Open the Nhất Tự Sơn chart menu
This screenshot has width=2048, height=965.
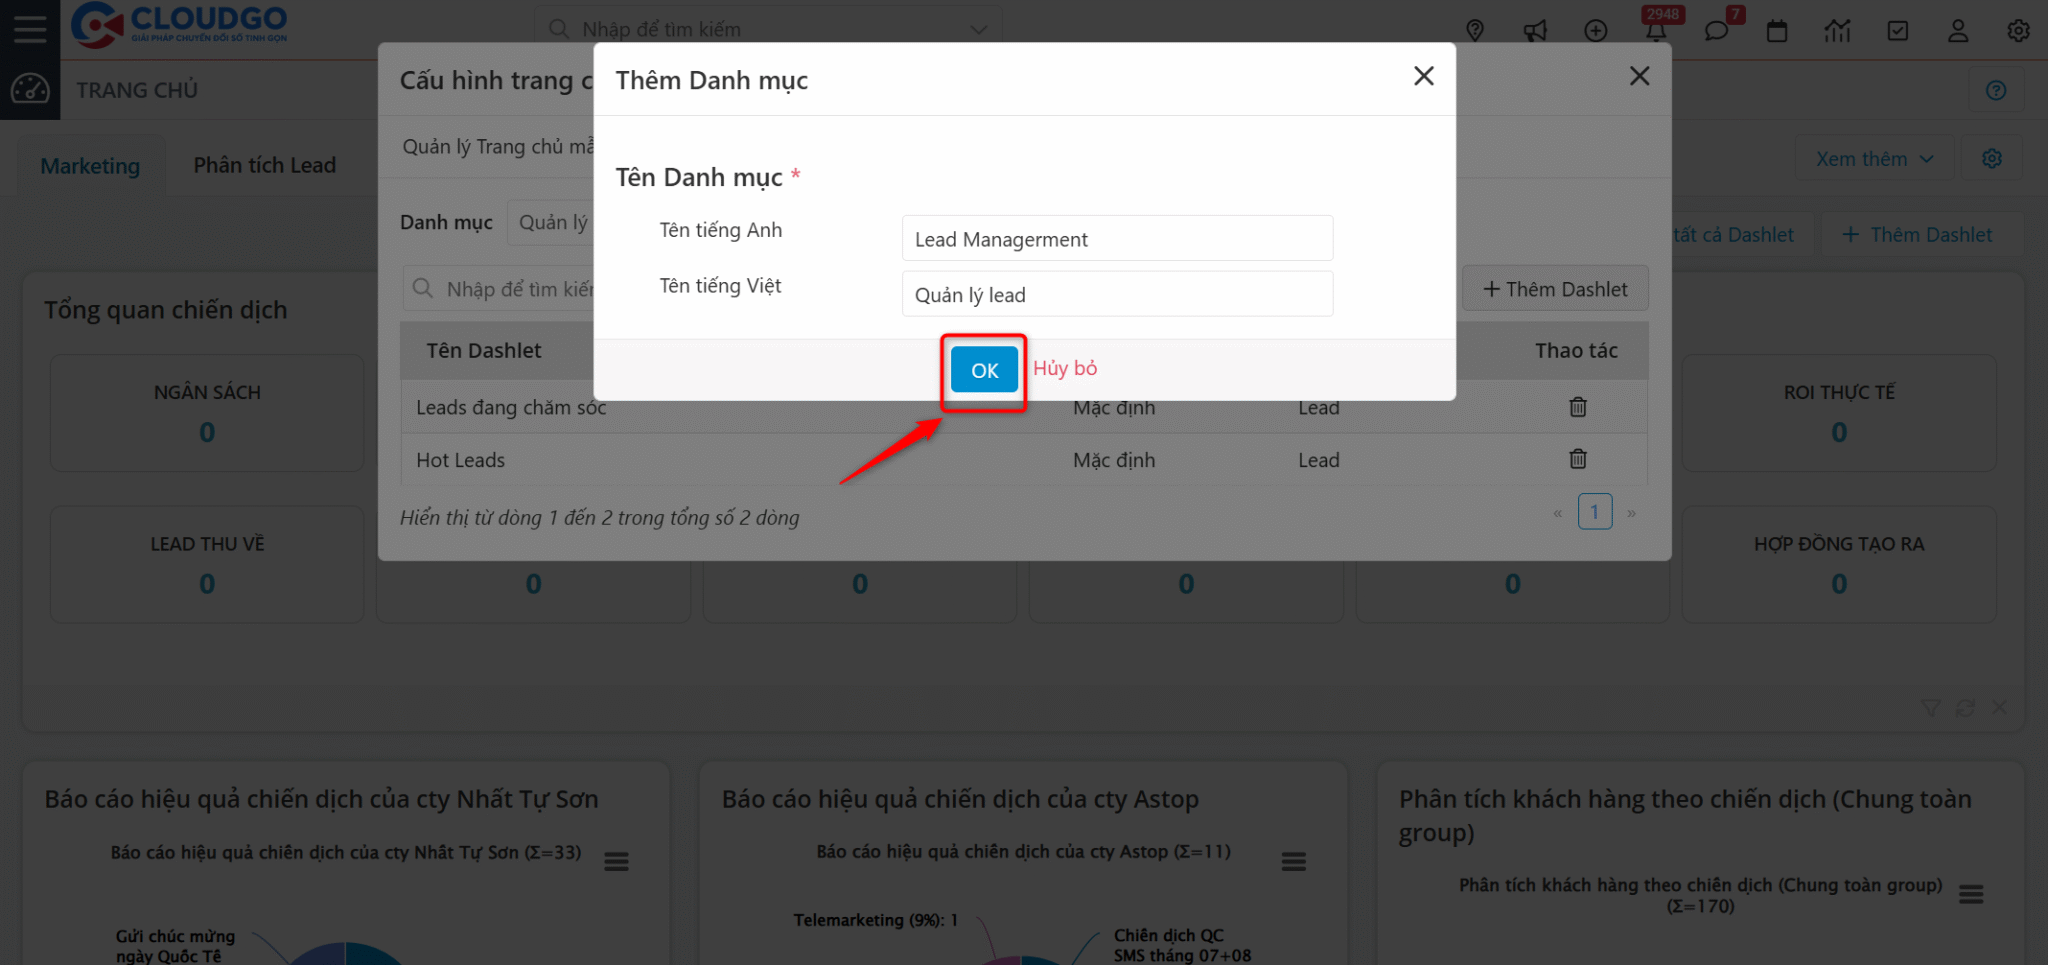pos(616,861)
